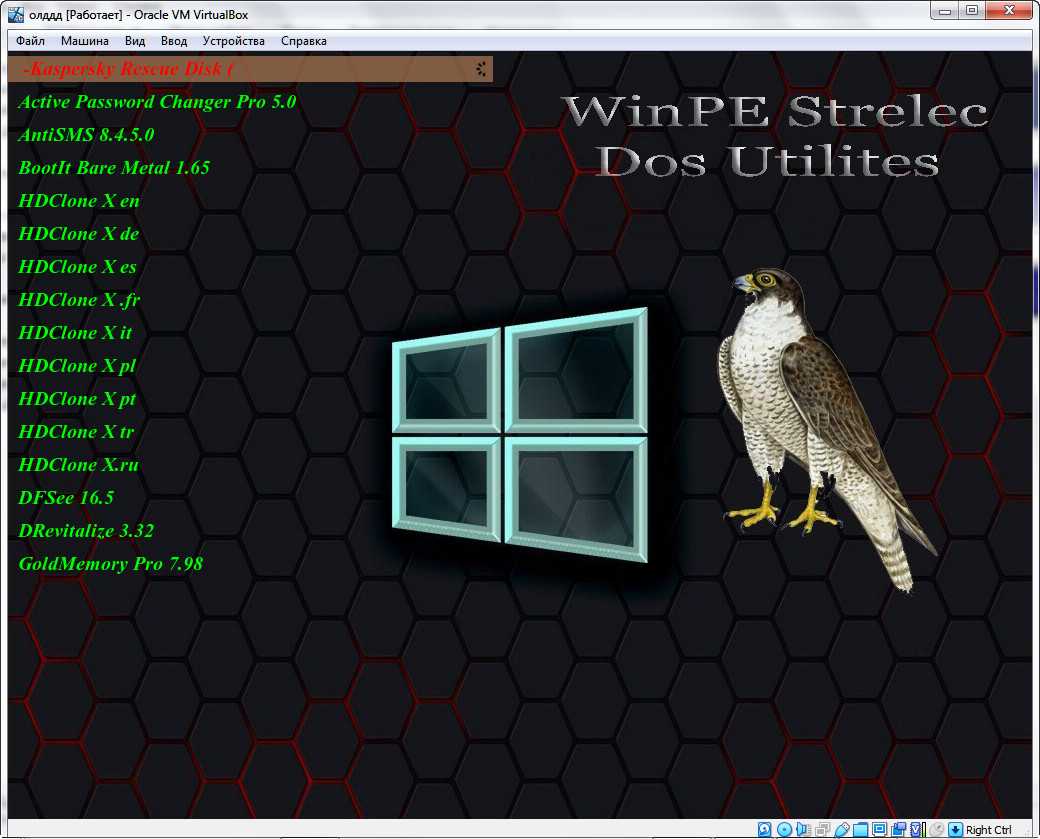1040x839 pixels.
Task: Click the display status icon
Action: 879,829
